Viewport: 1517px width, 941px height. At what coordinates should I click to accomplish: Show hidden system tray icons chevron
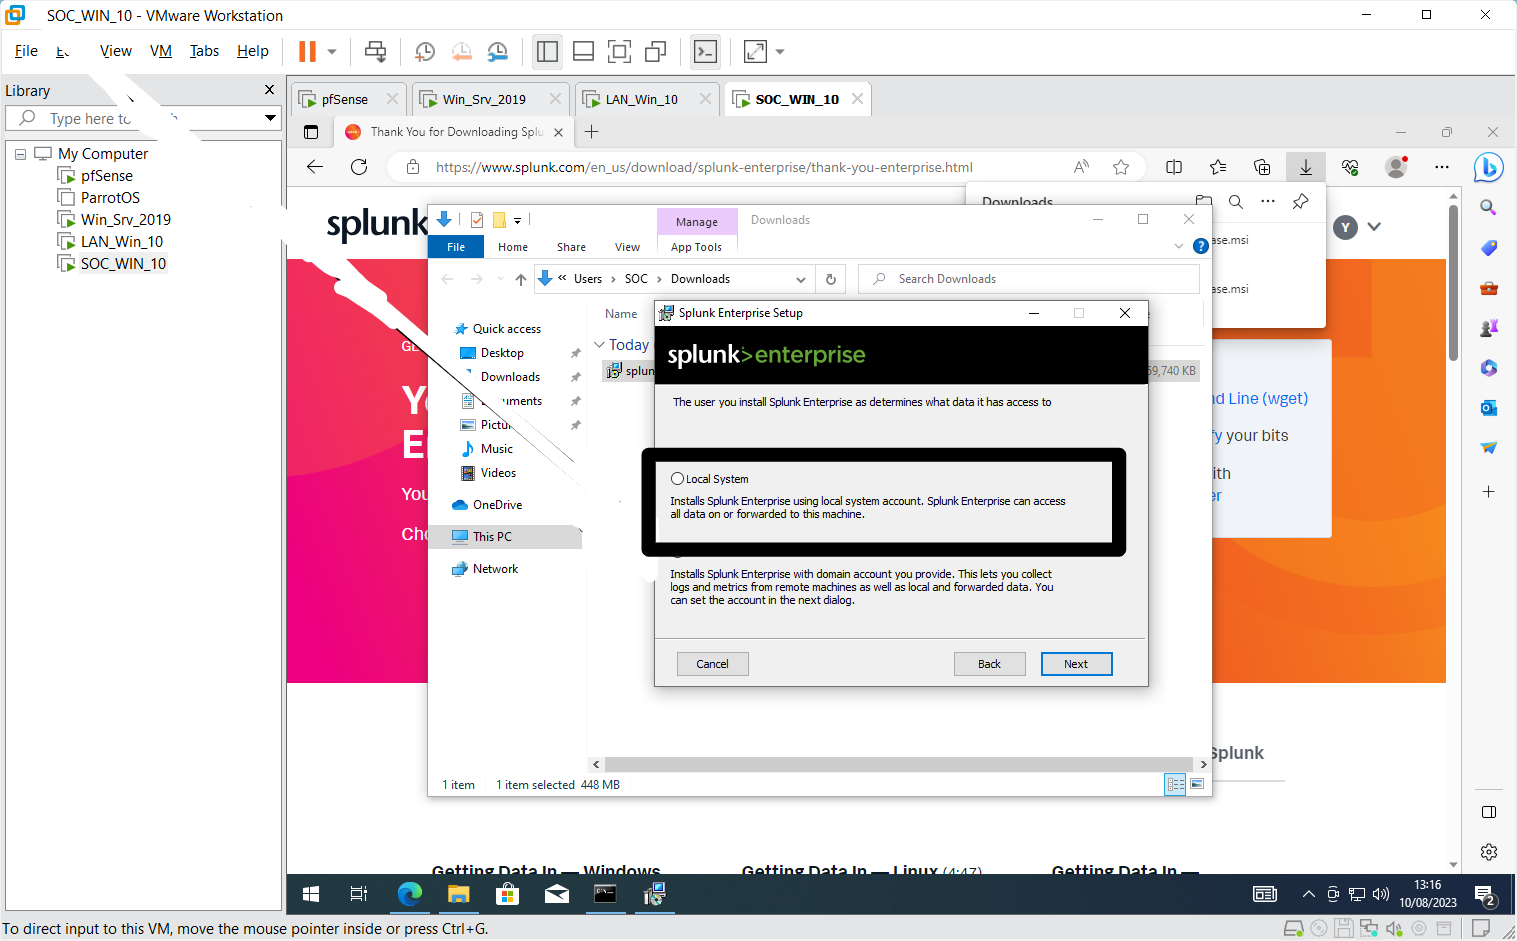click(x=1308, y=894)
